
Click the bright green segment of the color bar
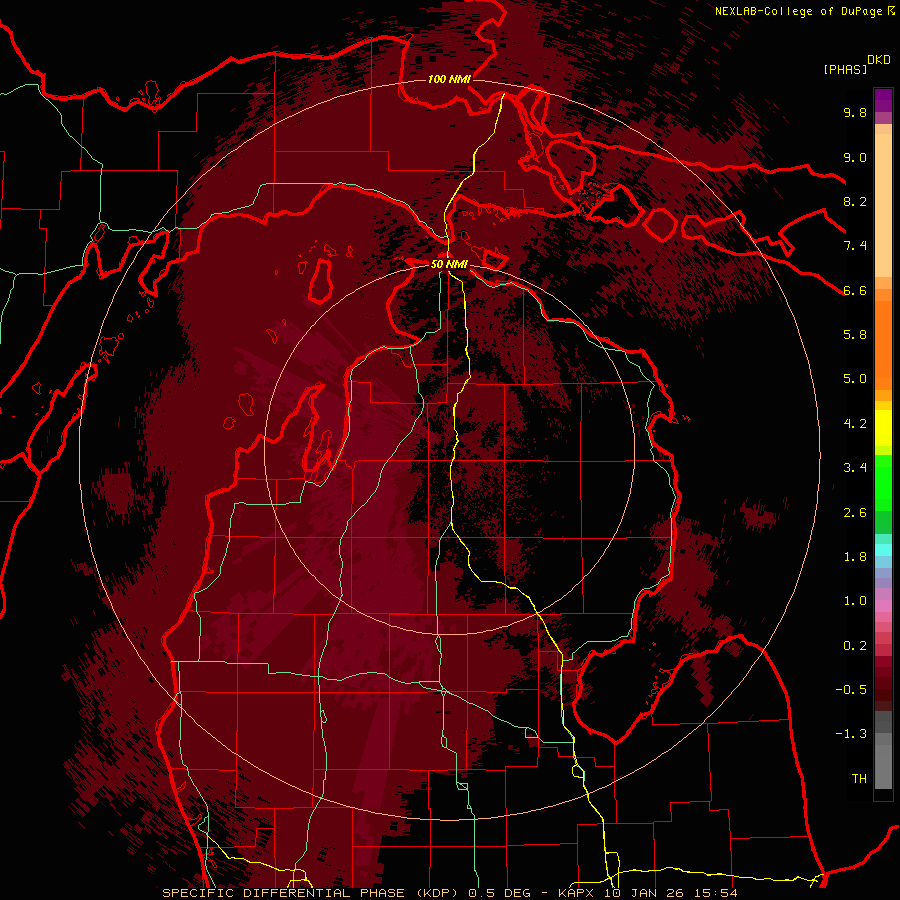pos(883,482)
